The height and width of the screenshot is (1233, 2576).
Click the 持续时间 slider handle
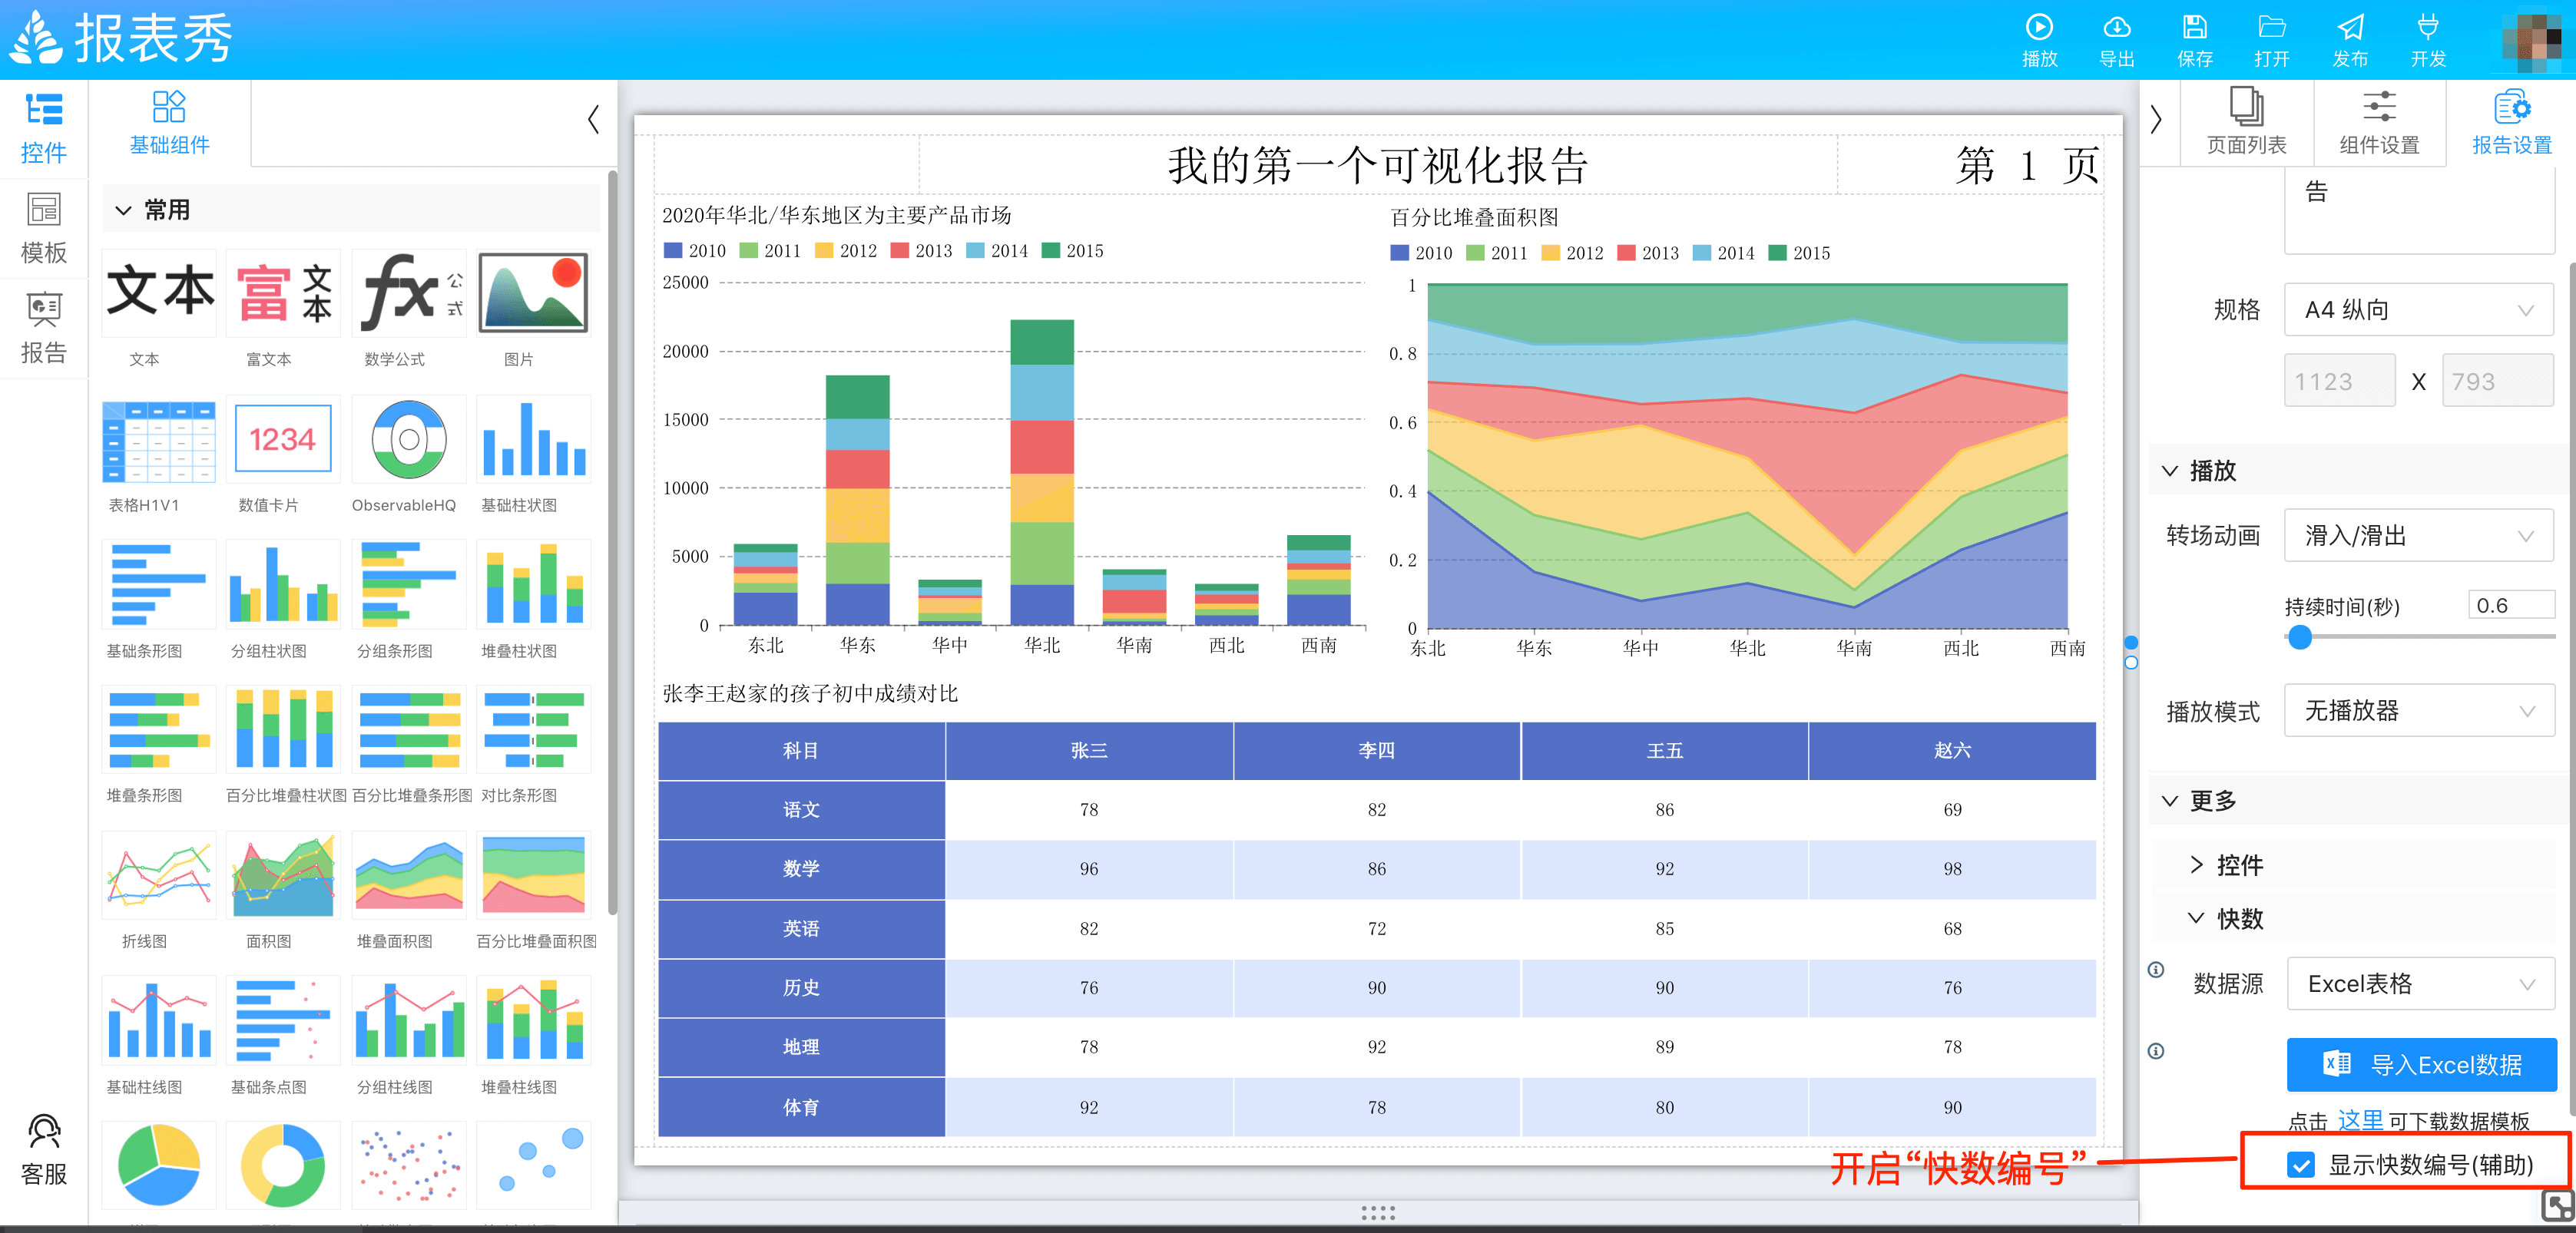(2299, 637)
